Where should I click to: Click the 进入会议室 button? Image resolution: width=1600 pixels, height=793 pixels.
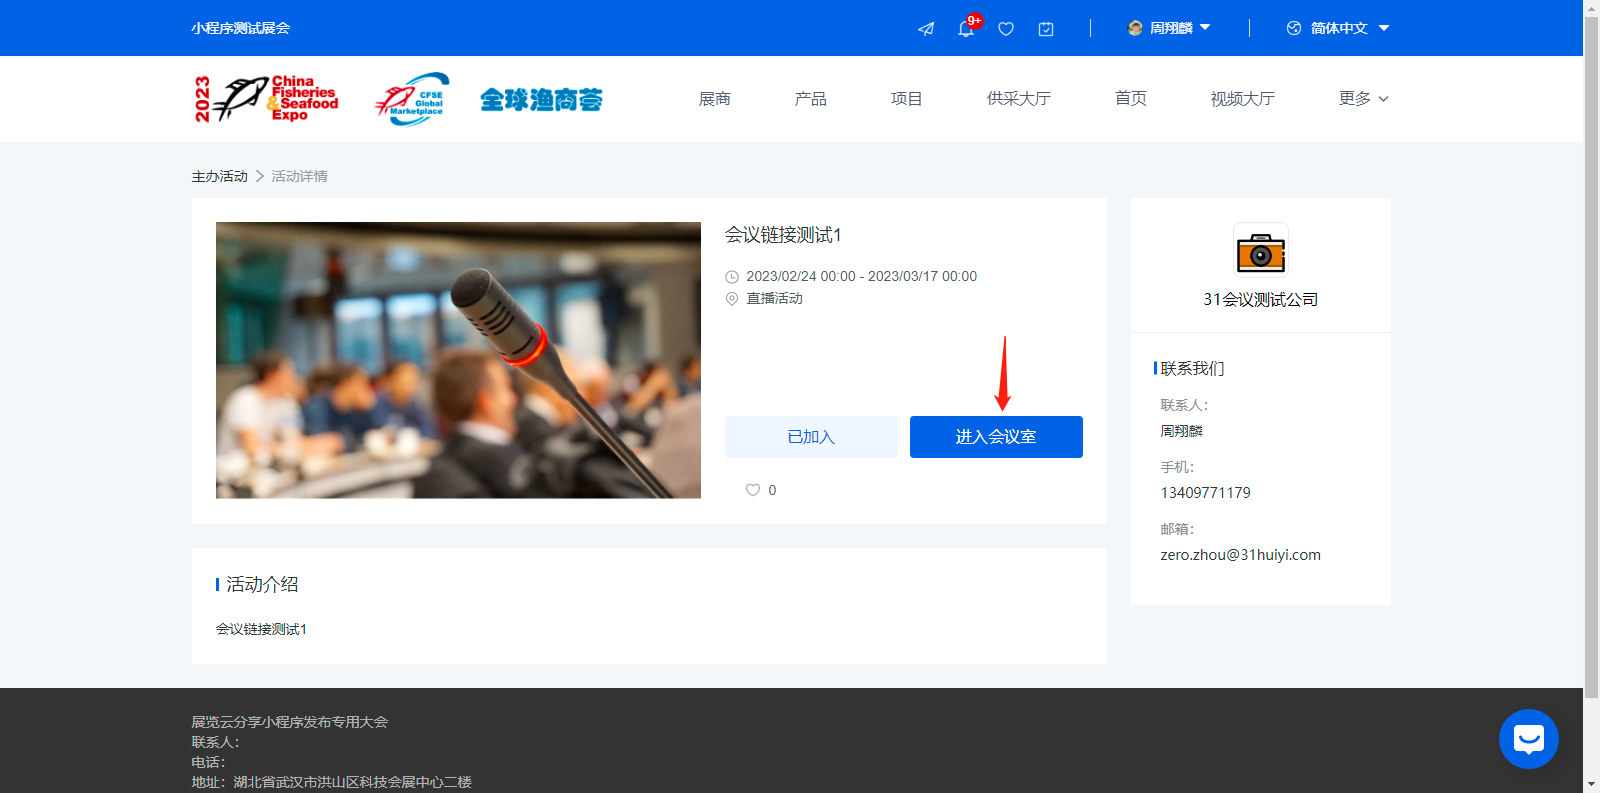coord(996,437)
